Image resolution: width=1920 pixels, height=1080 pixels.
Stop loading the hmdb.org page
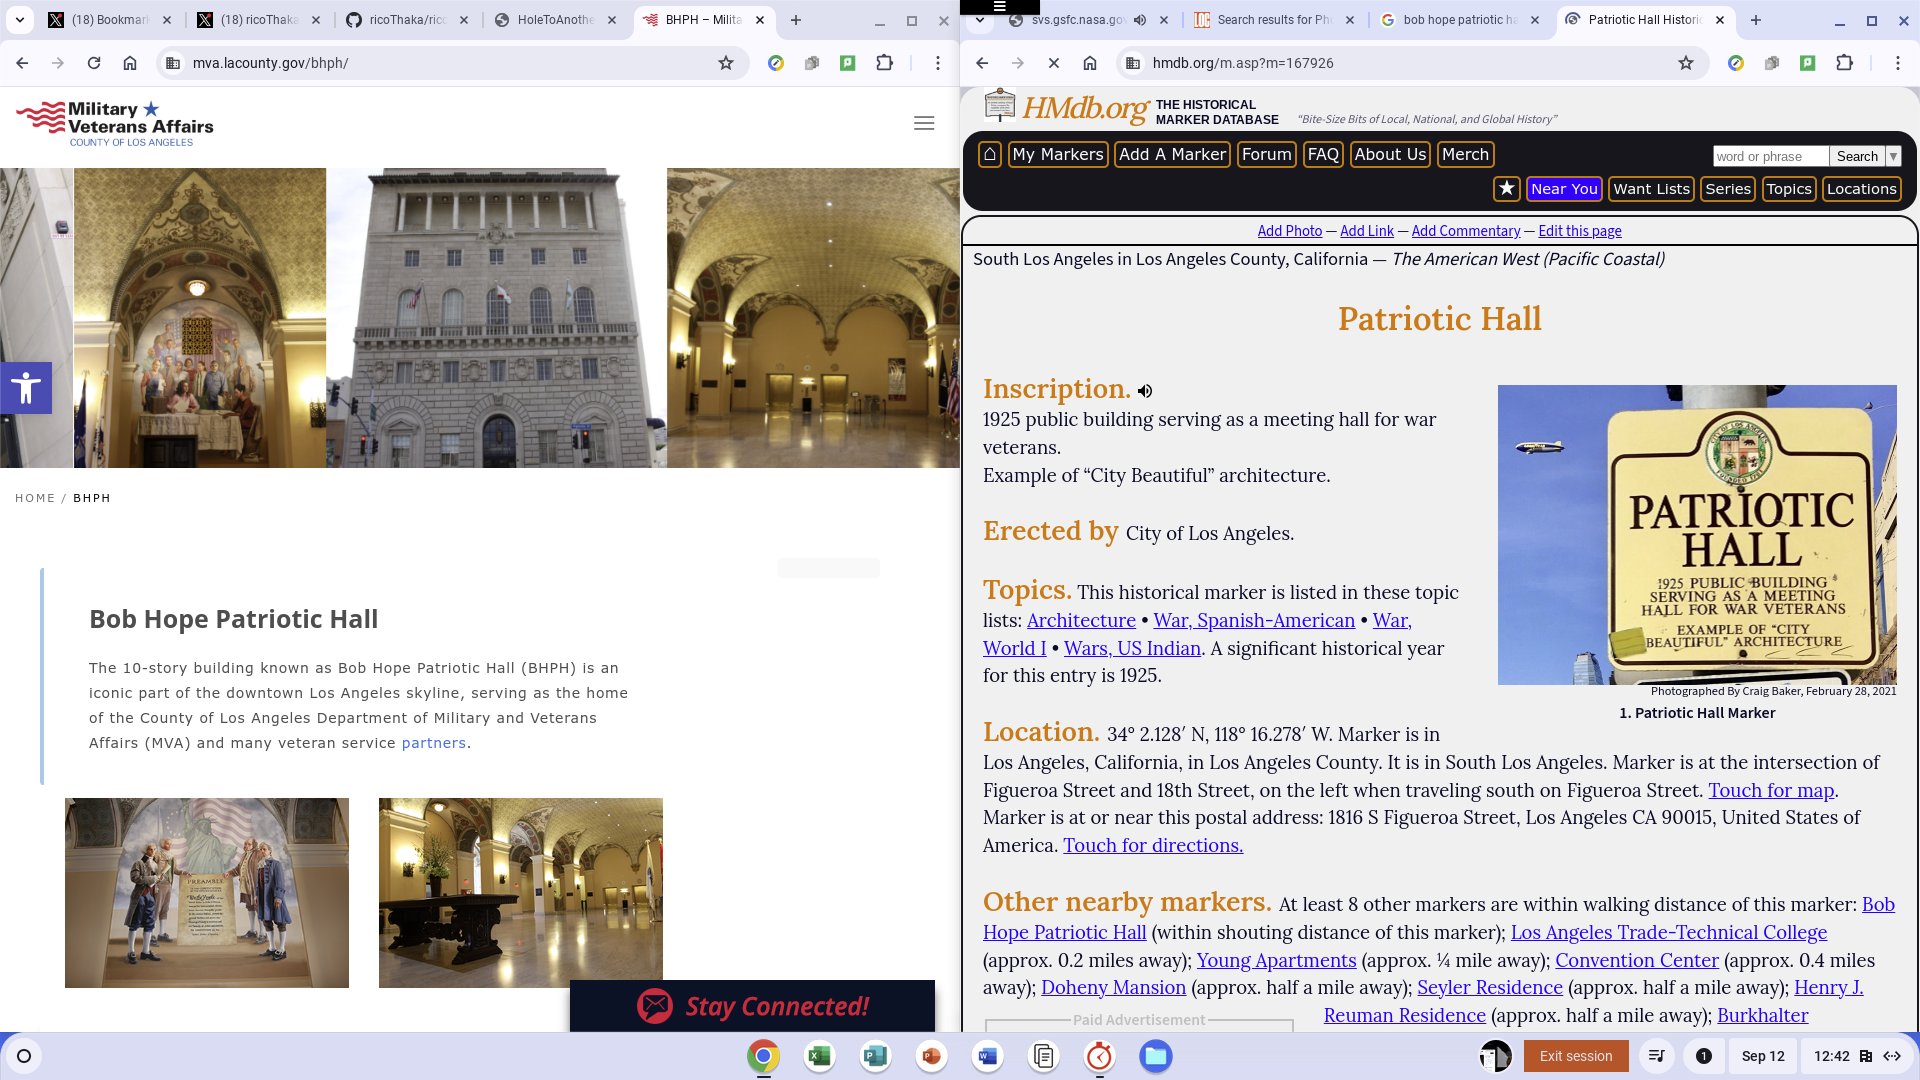[x=1054, y=63]
